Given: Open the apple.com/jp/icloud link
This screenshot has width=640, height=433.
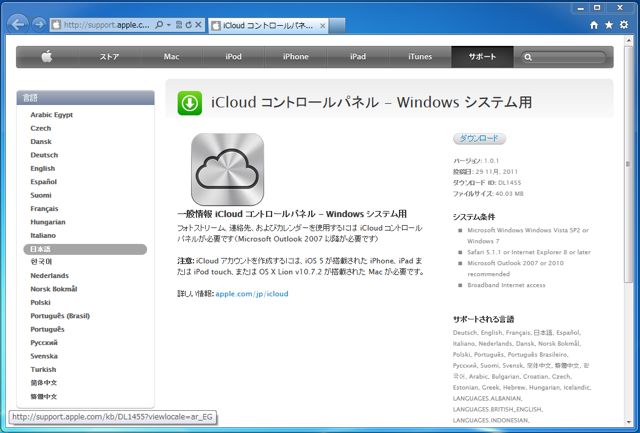Looking at the screenshot, I should (252, 294).
